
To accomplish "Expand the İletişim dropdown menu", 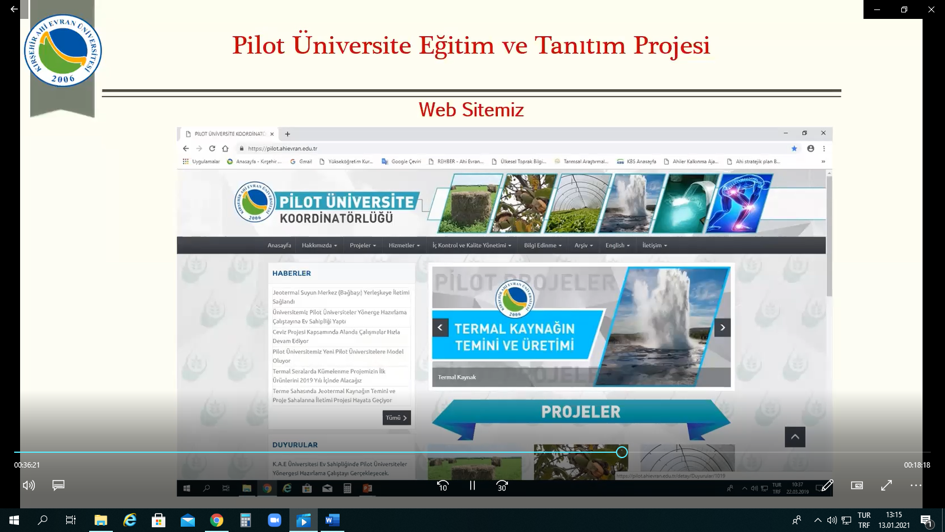I will point(655,245).
